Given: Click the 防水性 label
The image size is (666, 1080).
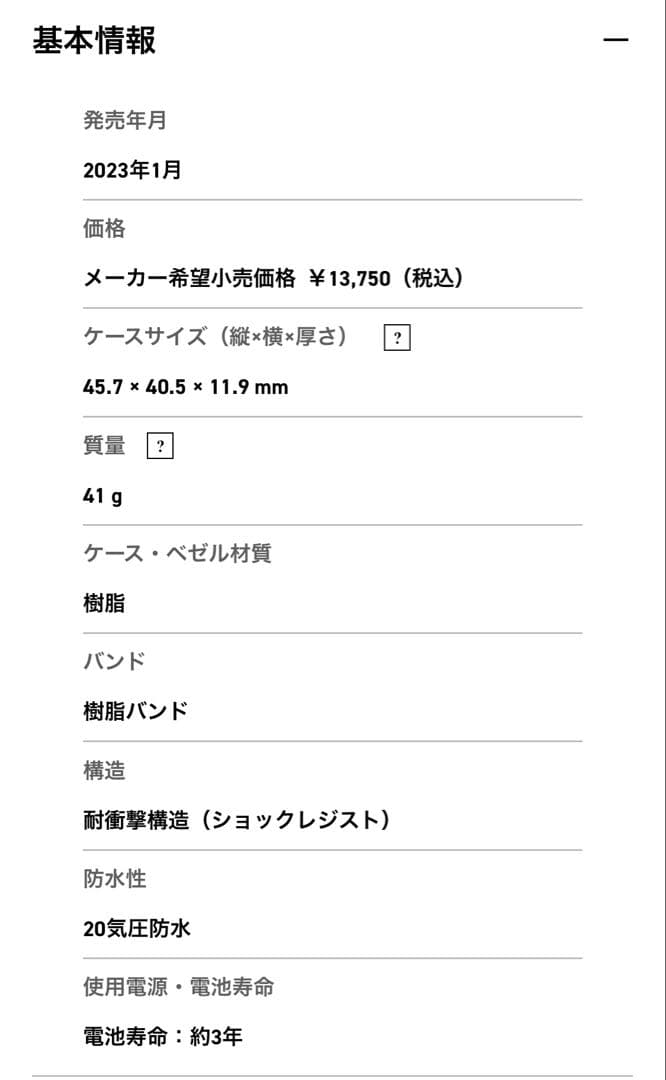Looking at the screenshot, I should pos(114,878).
